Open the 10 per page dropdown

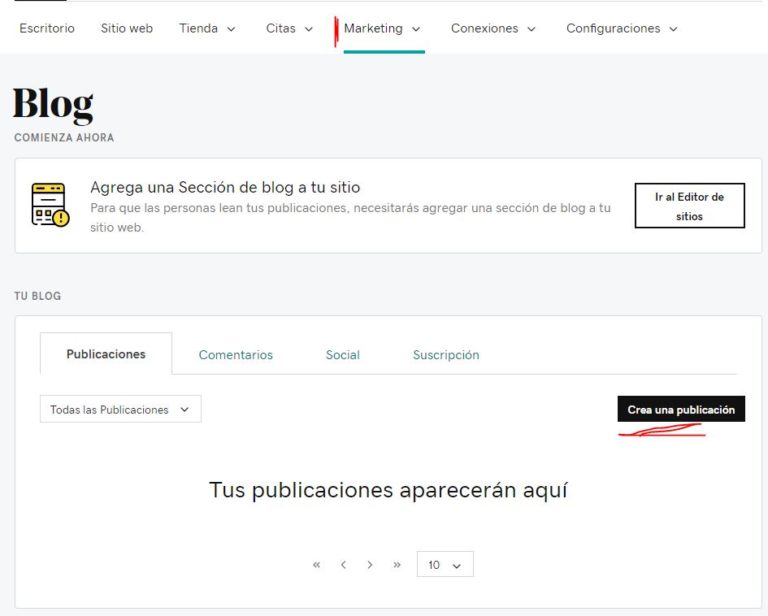click(x=445, y=565)
